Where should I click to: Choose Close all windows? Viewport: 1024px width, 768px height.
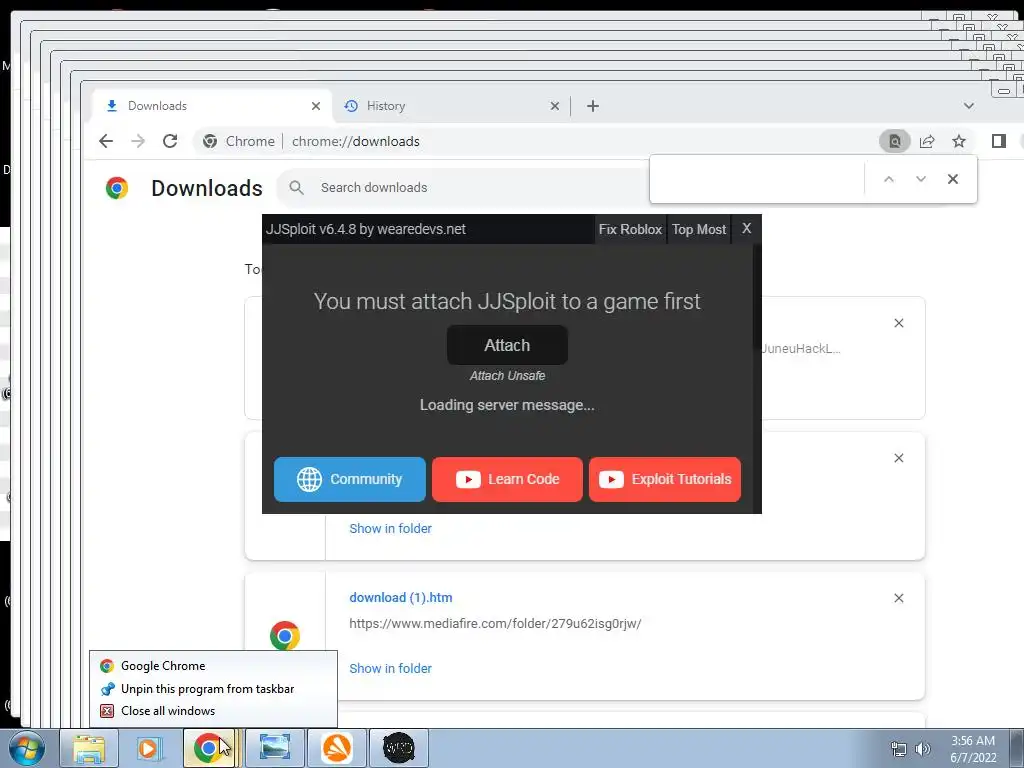pos(213,711)
